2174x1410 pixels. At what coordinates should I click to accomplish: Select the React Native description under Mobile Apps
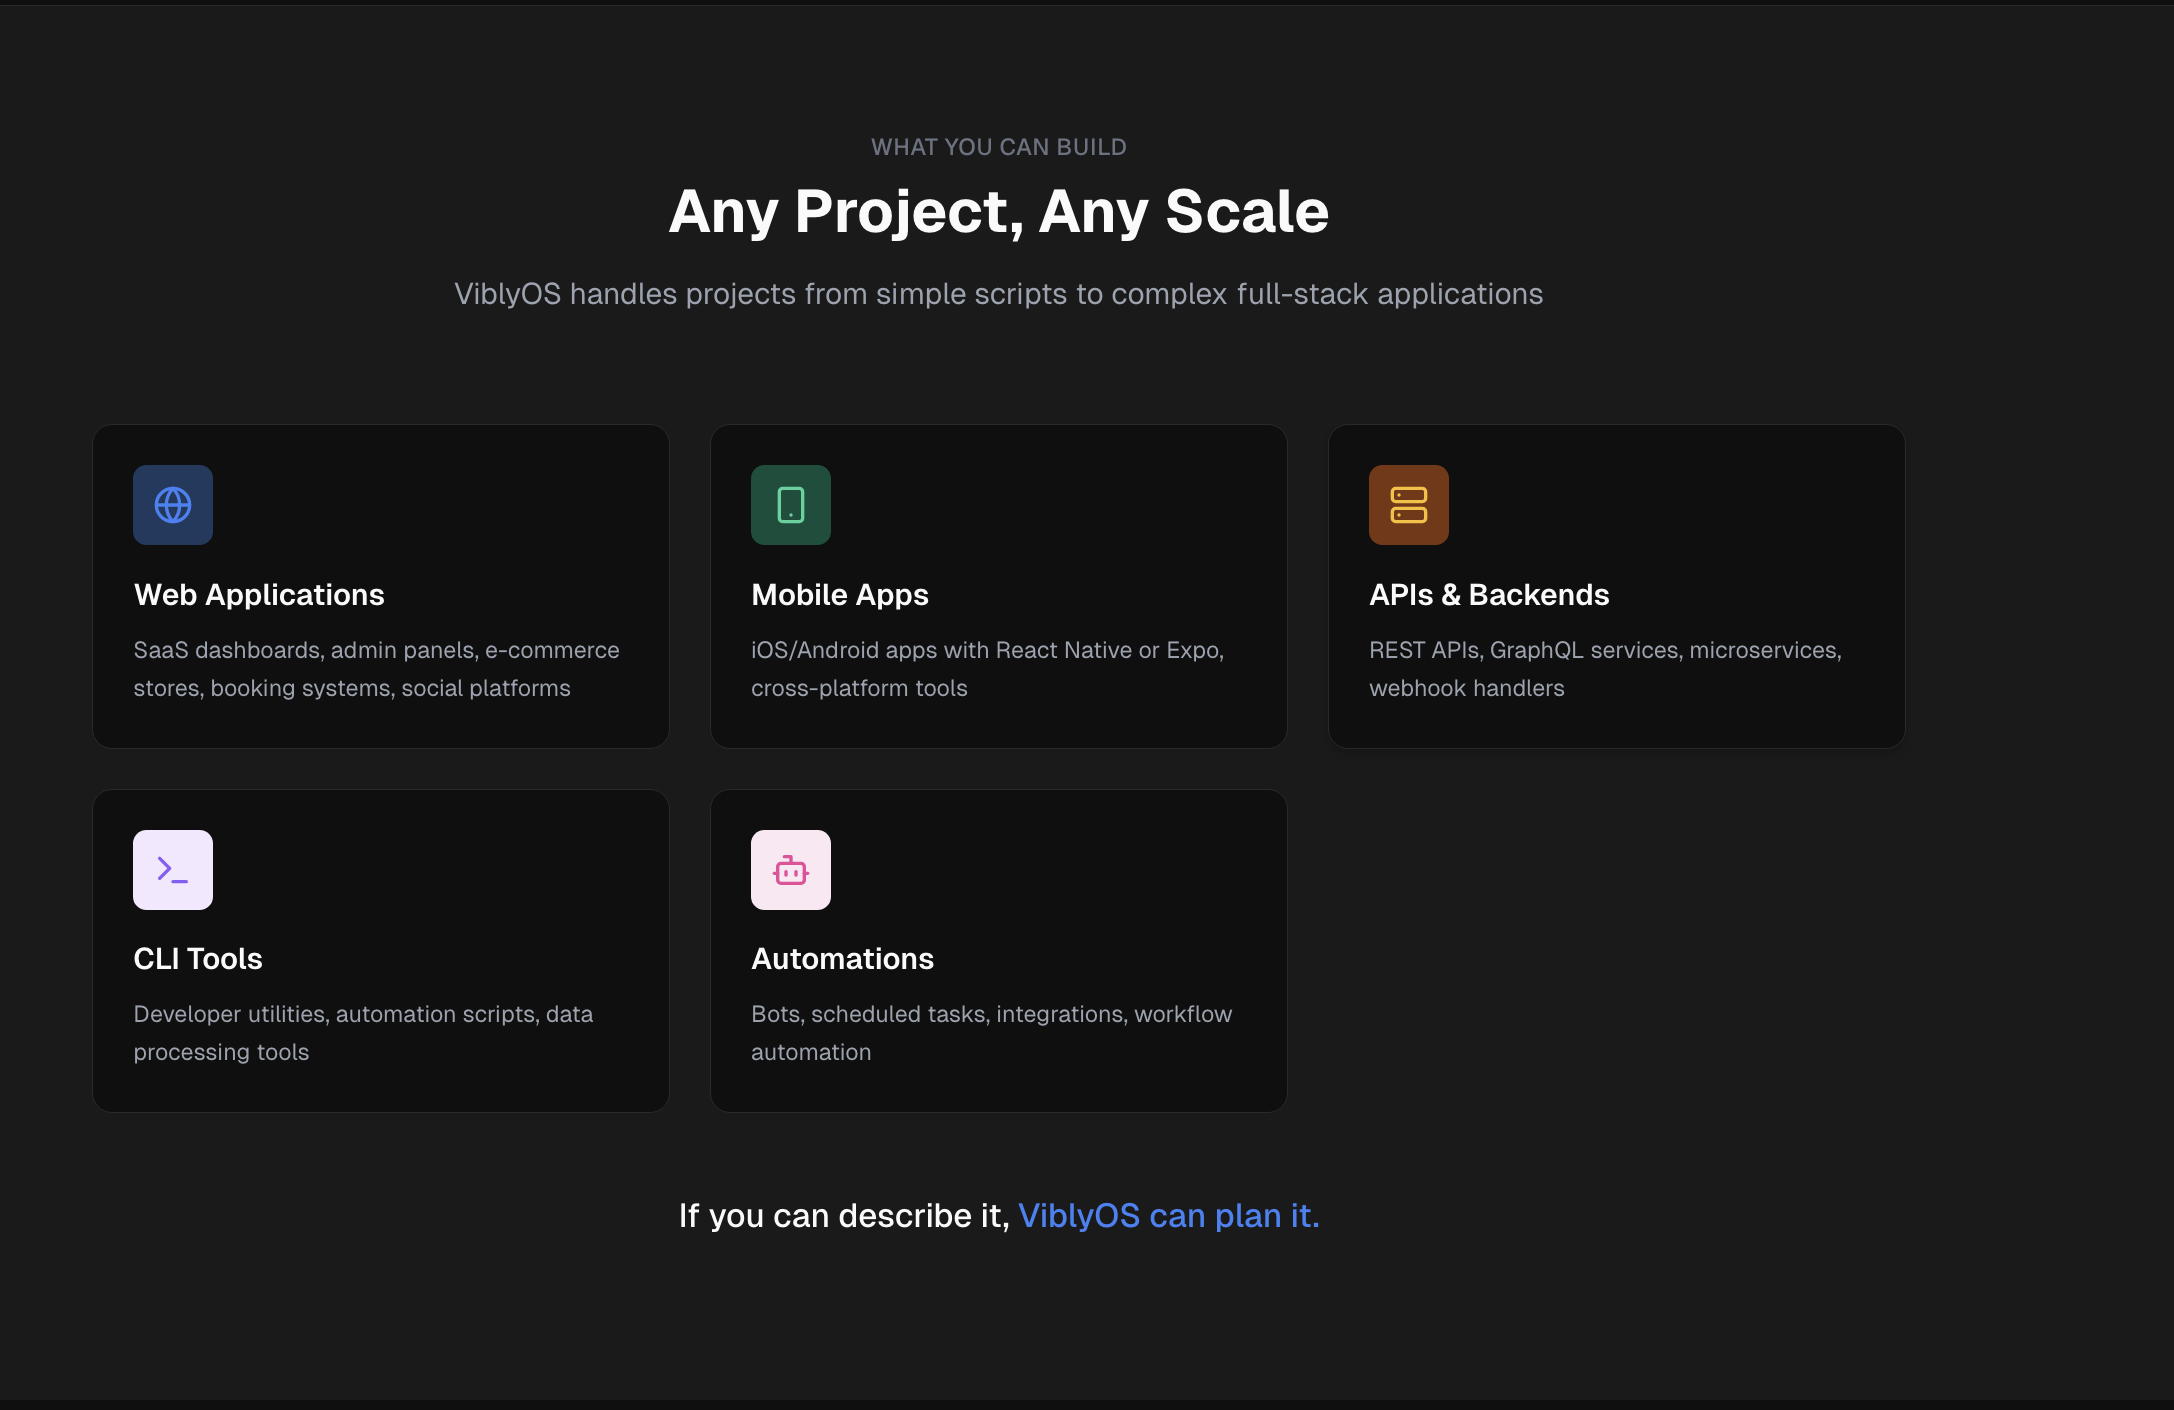tap(987, 668)
